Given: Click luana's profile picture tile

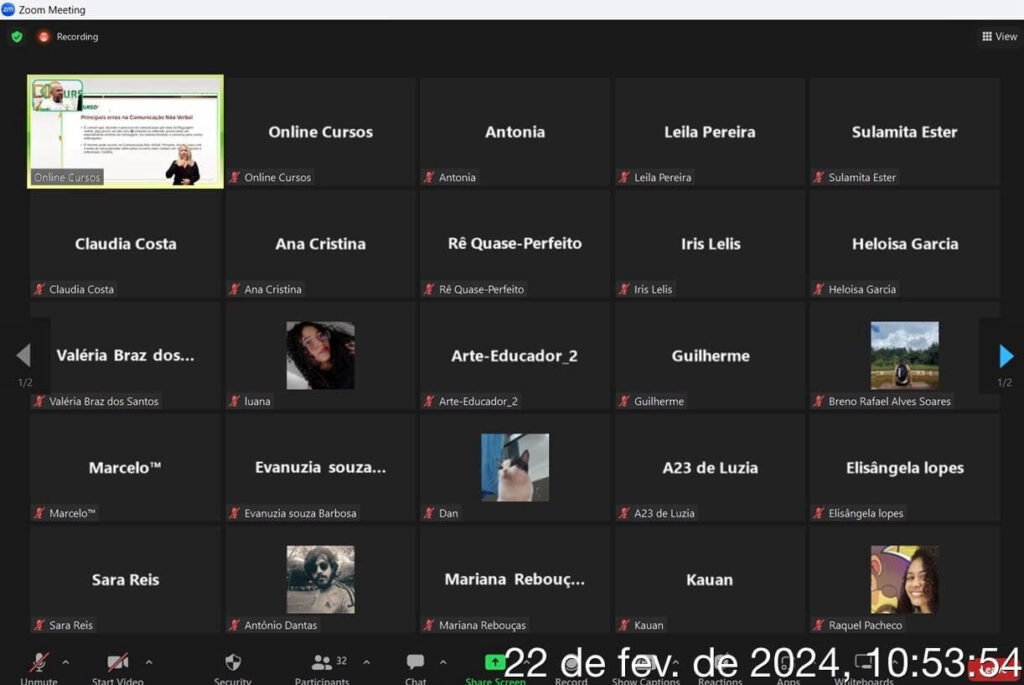Looking at the screenshot, I should tap(320, 355).
